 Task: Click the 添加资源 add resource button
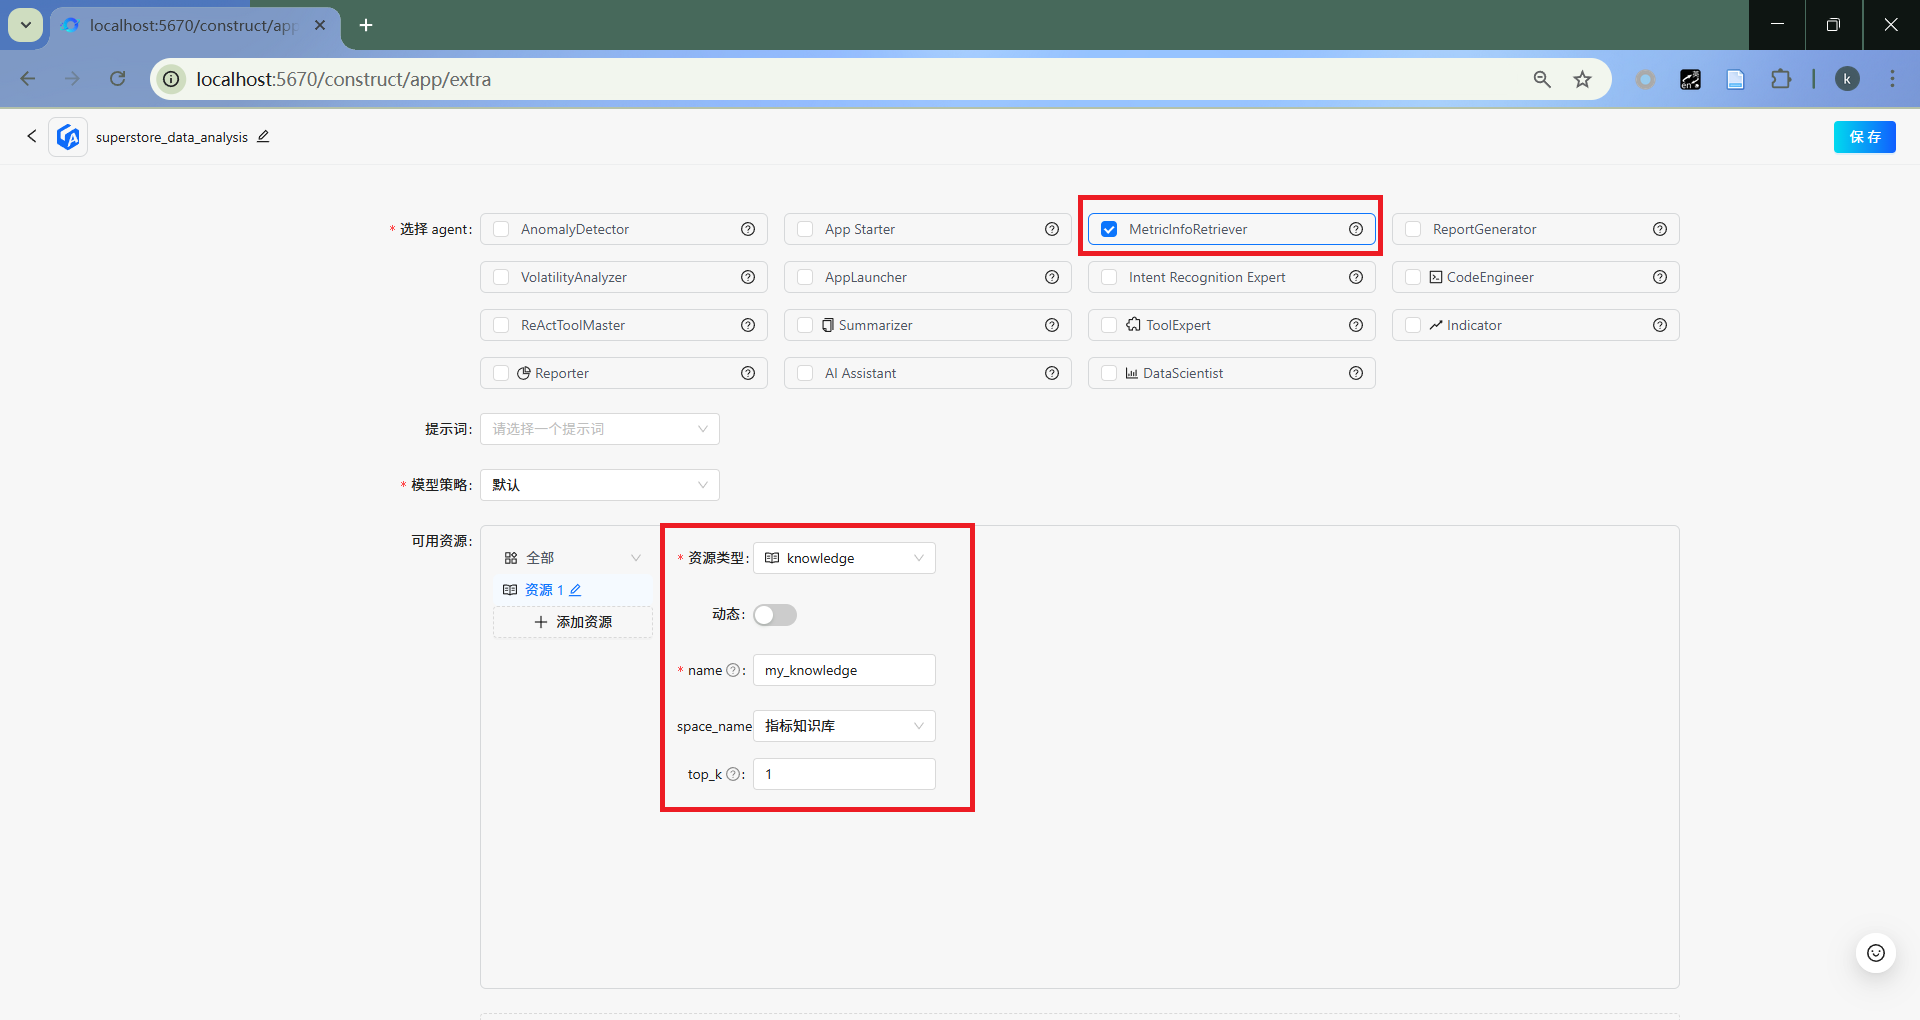[x=573, y=622]
